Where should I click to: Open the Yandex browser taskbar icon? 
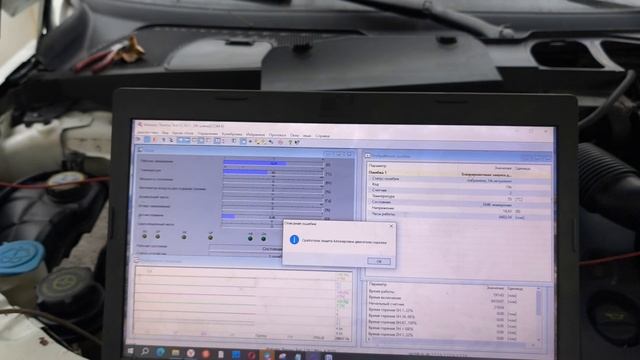coord(191,353)
